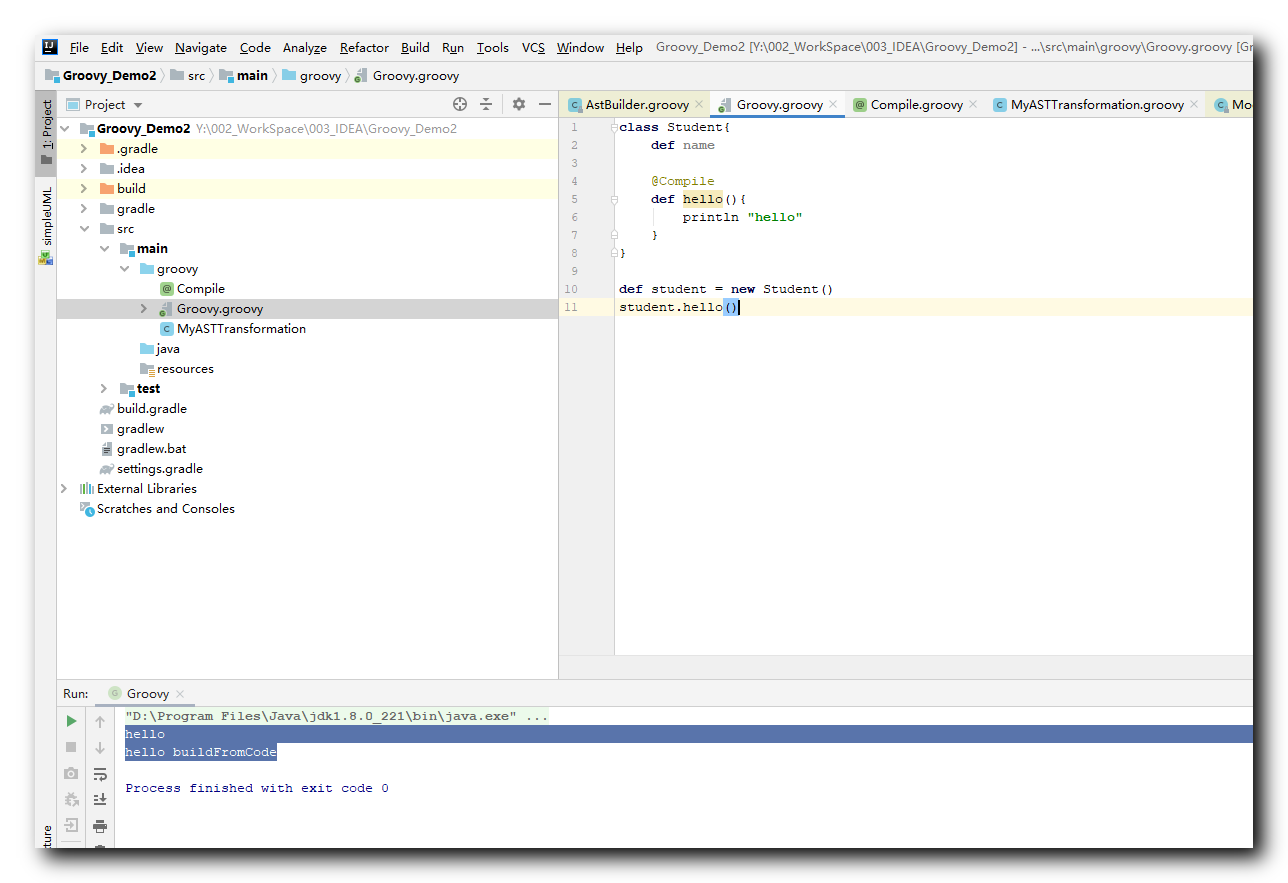Viewport: 1288px width, 883px height.
Task: Click the main breadcrumb
Action: (x=243, y=76)
